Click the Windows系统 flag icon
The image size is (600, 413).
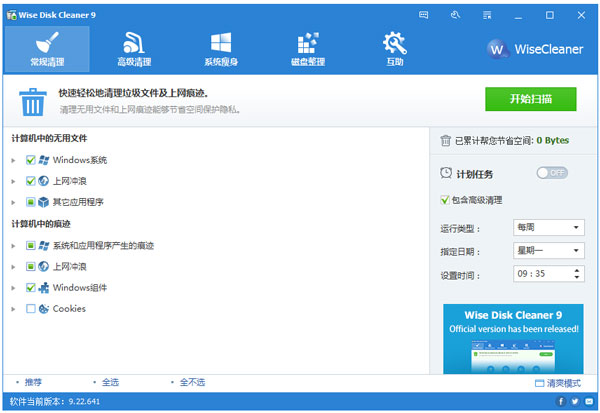tap(44, 160)
